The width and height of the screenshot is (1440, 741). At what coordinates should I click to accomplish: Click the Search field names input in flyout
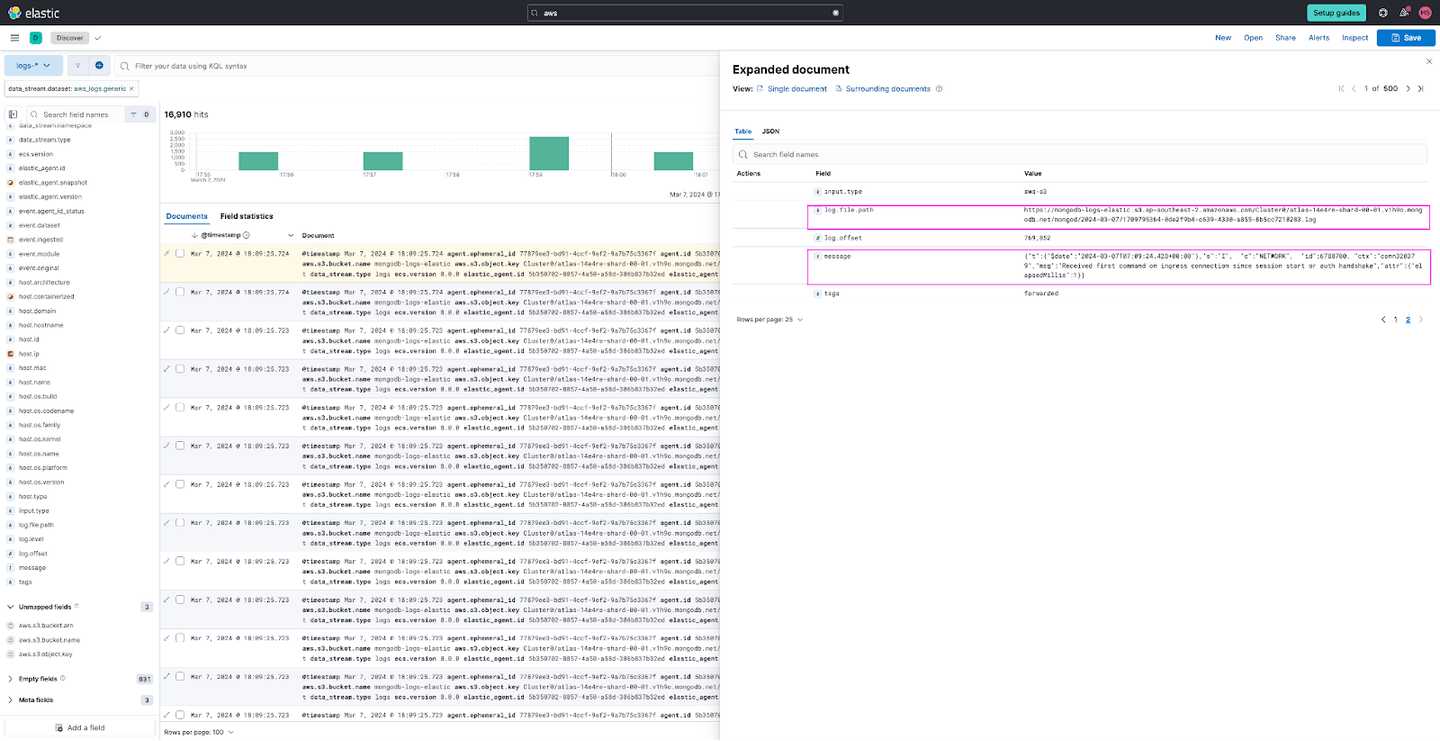(x=1080, y=155)
